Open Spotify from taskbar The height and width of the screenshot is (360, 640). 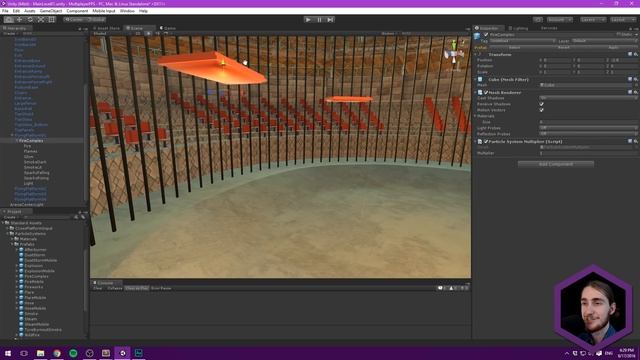(x=73, y=353)
